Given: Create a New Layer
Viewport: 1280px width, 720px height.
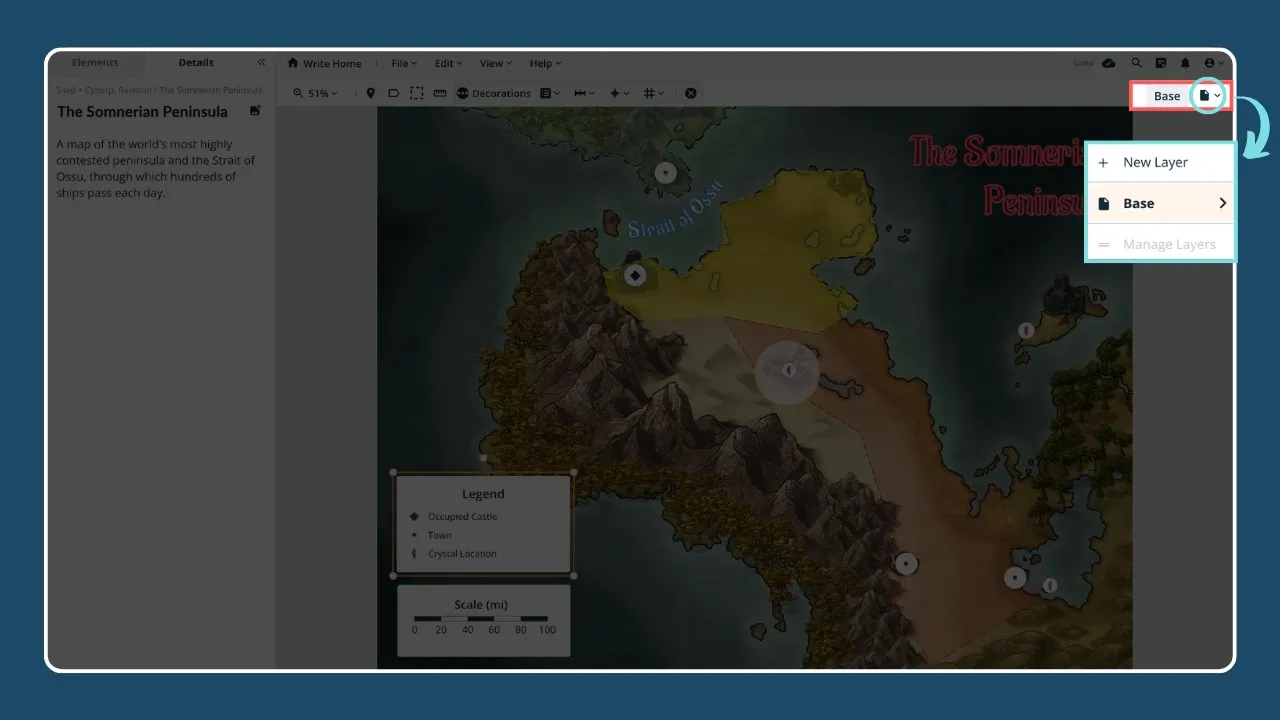Looking at the screenshot, I should (1156, 162).
